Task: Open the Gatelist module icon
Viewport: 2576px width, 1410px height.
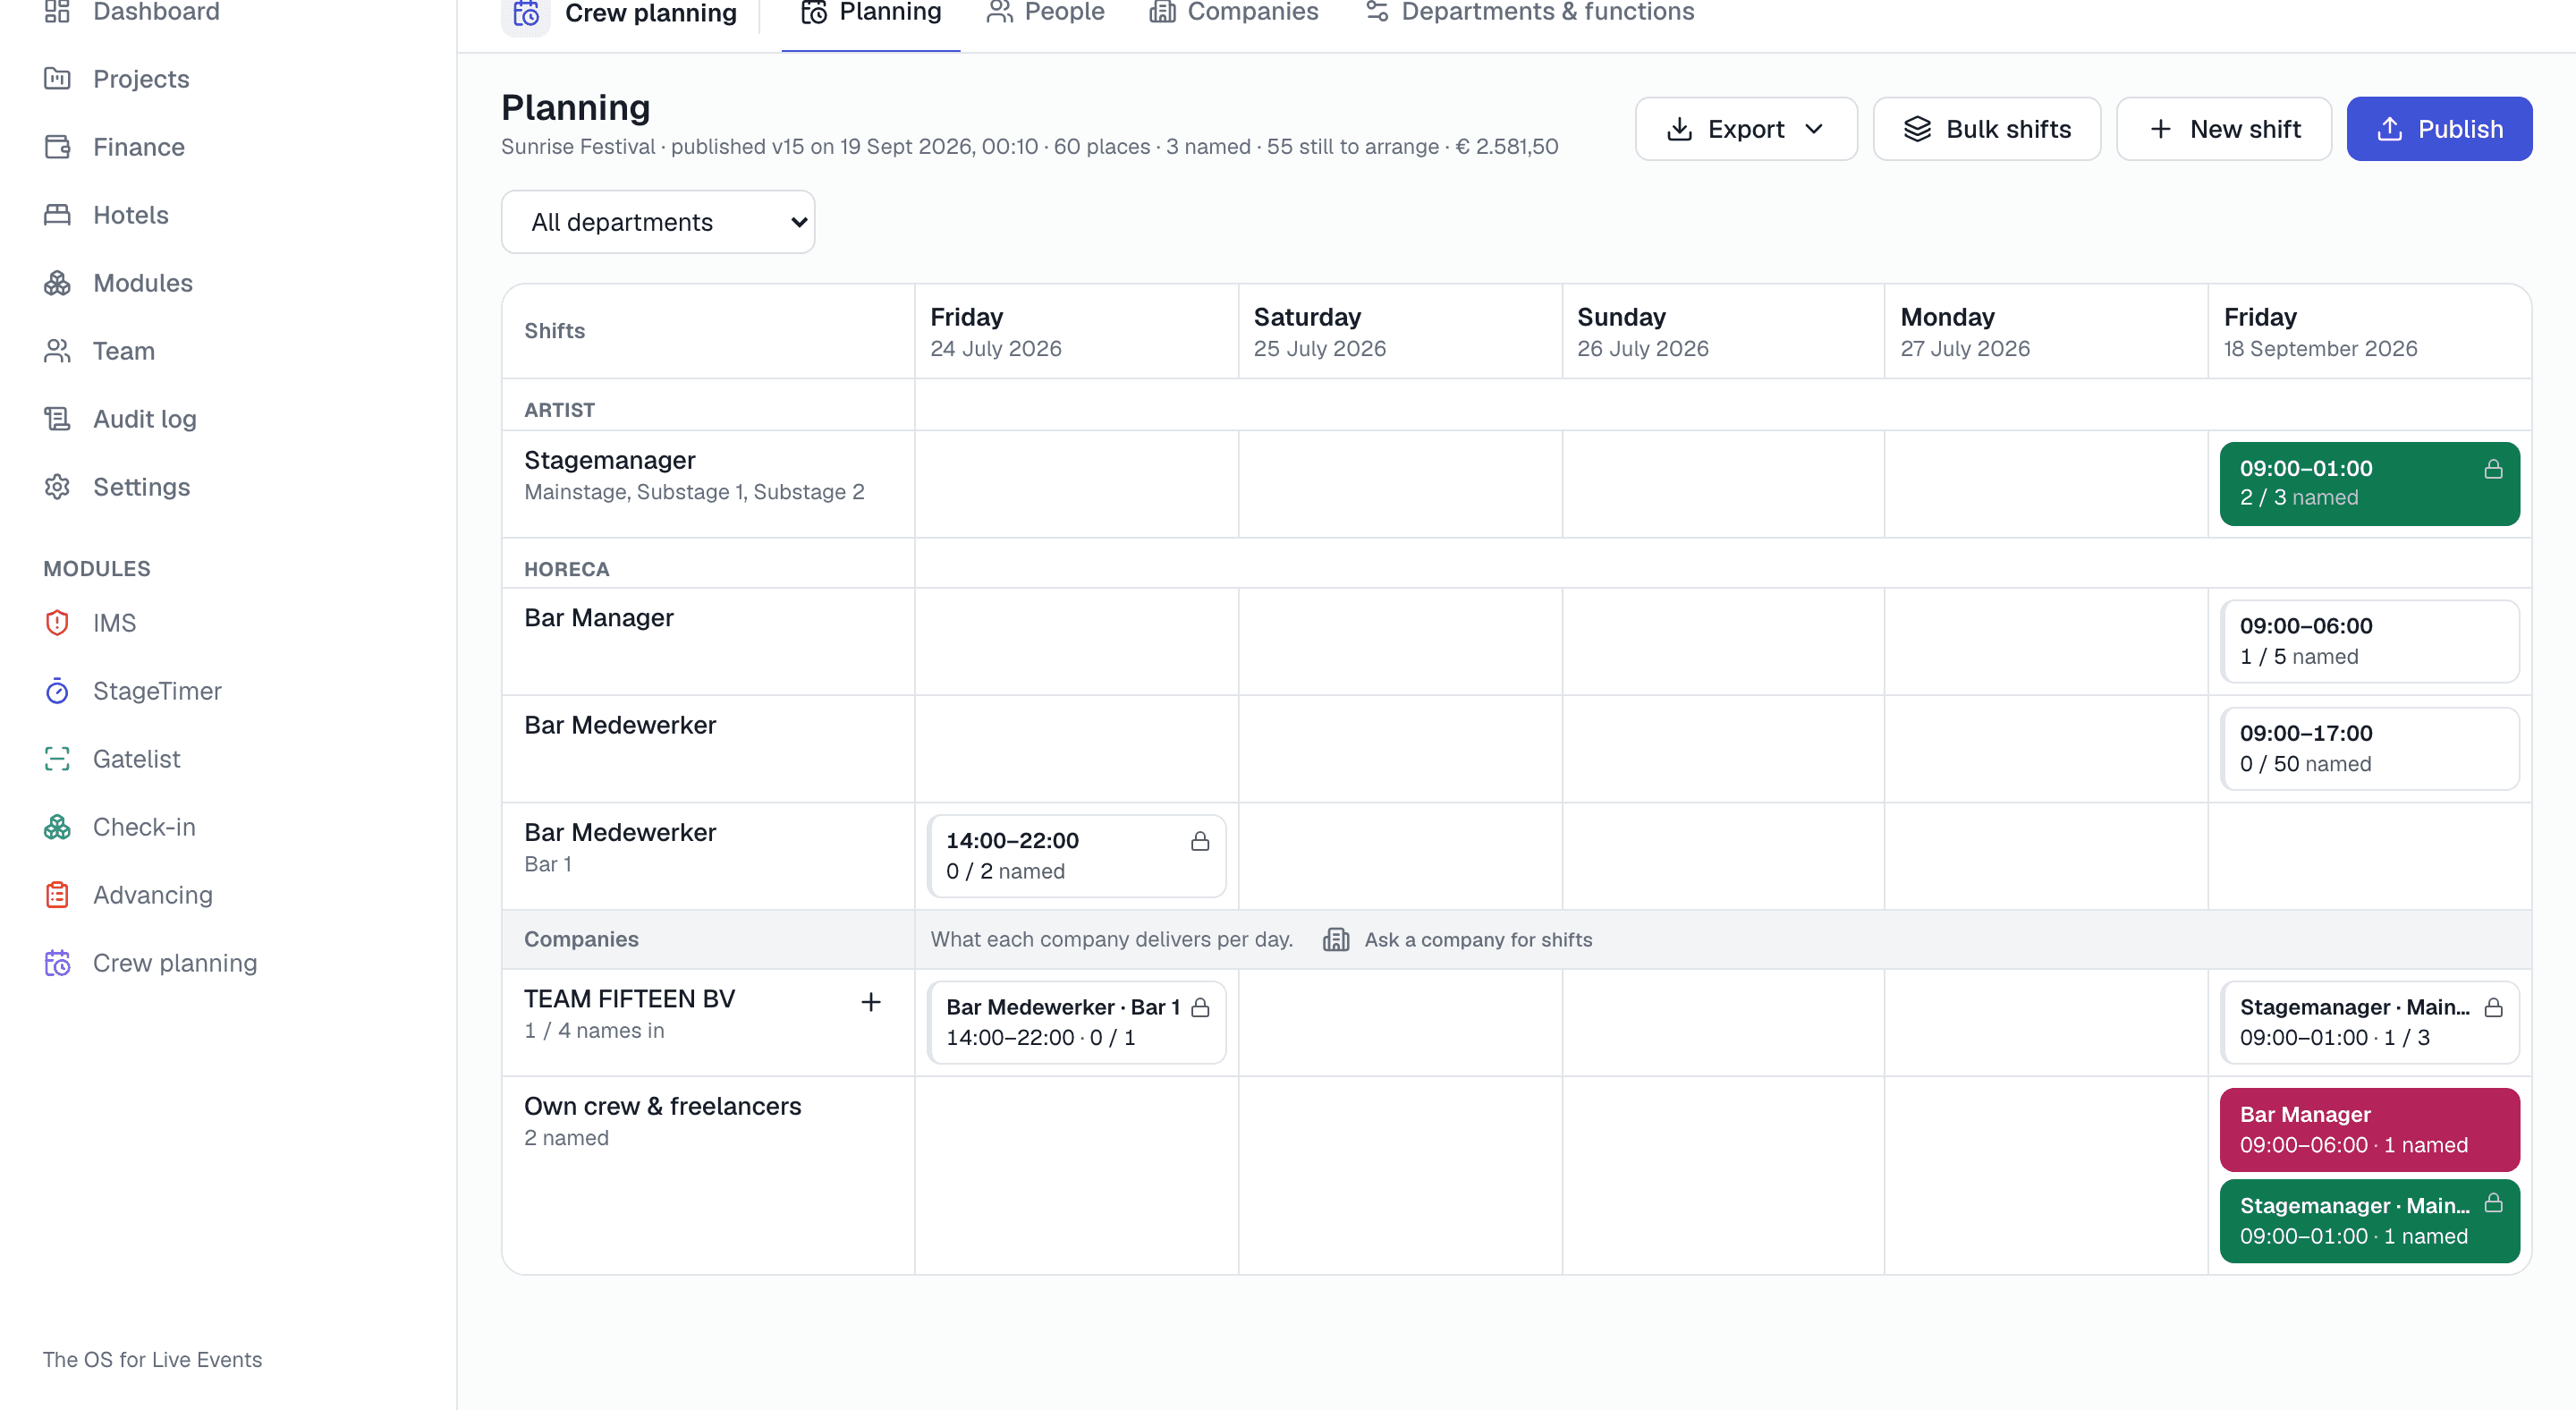Action: pos(57,759)
